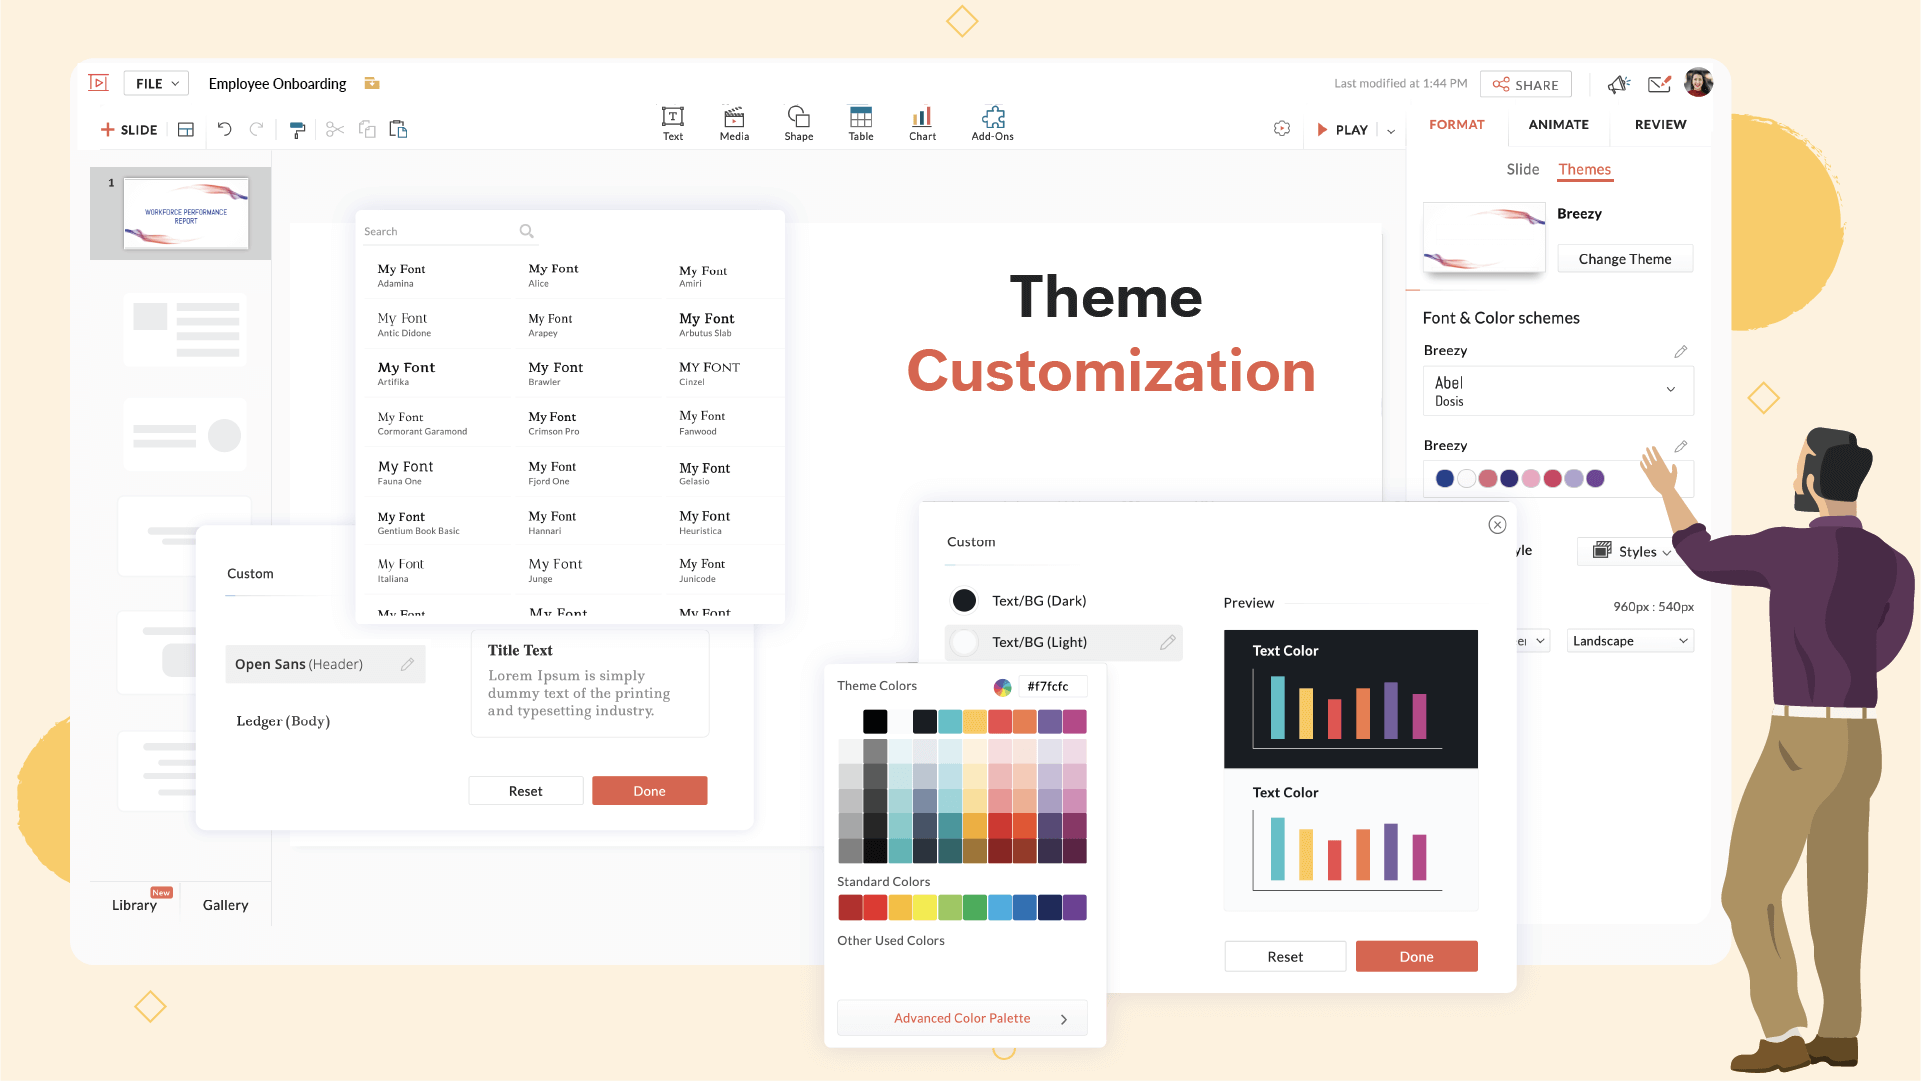
Task: Click the Media insert icon
Action: tap(734, 121)
